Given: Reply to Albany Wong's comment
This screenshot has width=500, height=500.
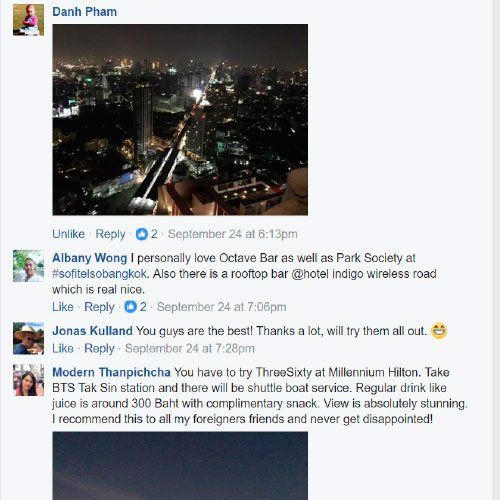Looking at the screenshot, I should click(x=99, y=307).
